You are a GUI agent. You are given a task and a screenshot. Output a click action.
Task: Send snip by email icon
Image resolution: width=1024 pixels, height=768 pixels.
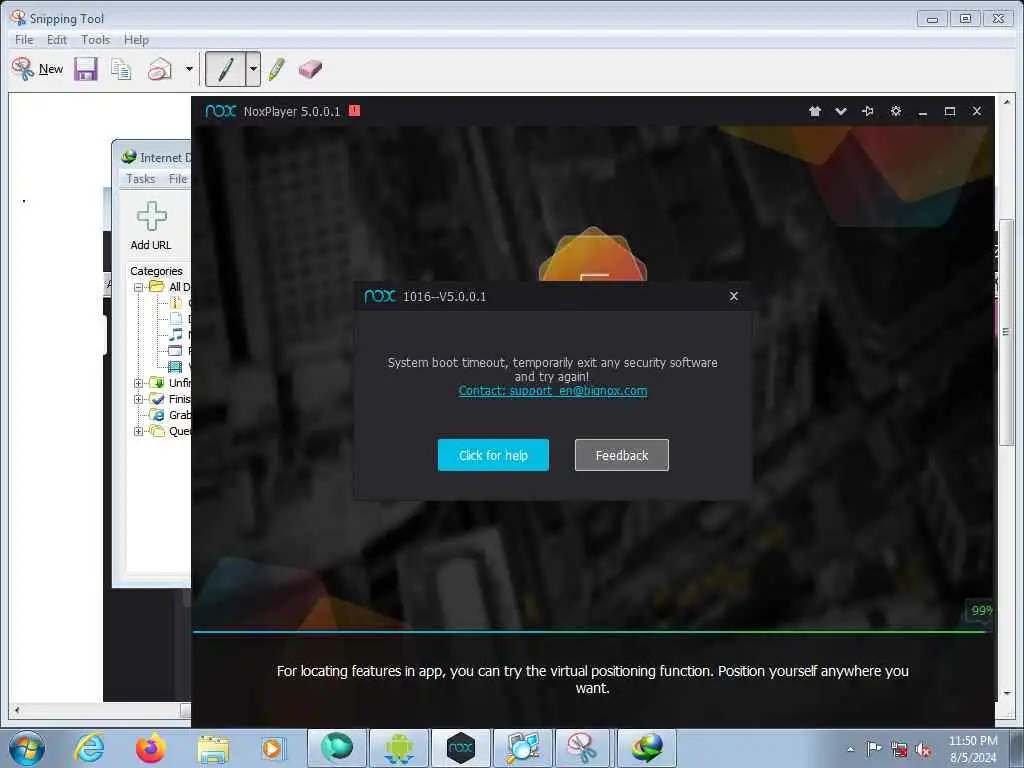159,69
